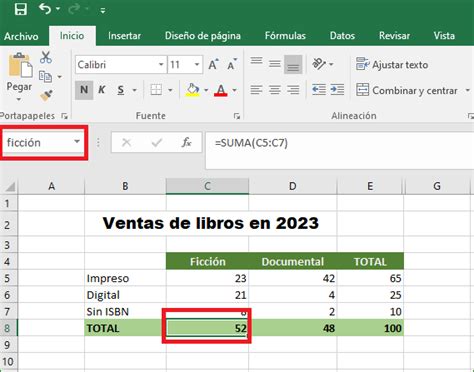
Task: Open the undo history dropdown arrow
Action: coord(58,9)
